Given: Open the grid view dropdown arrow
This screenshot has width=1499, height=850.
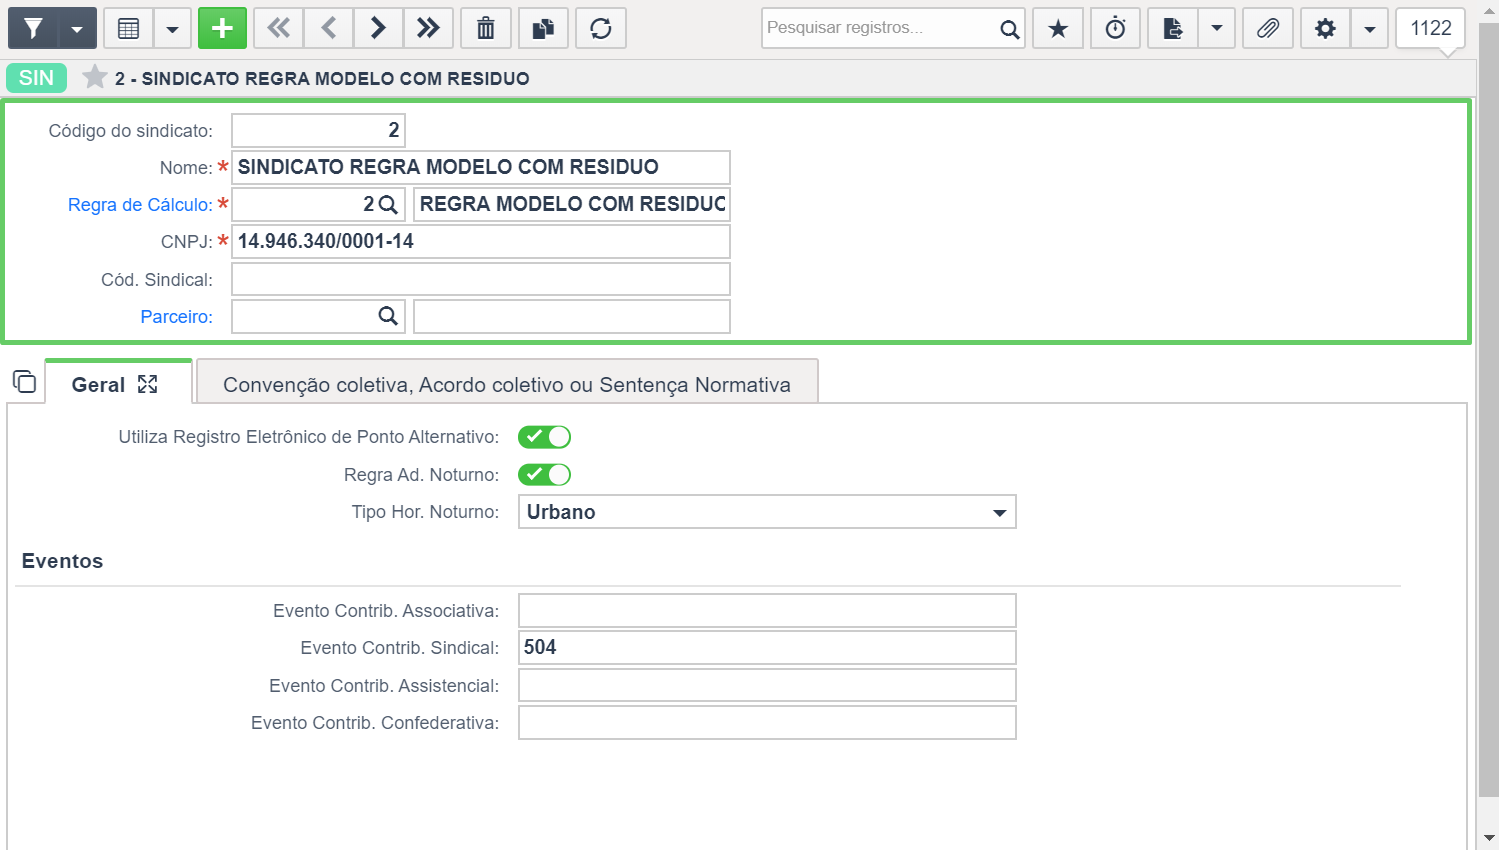Looking at the screenshot, I should tap(172, 28).
